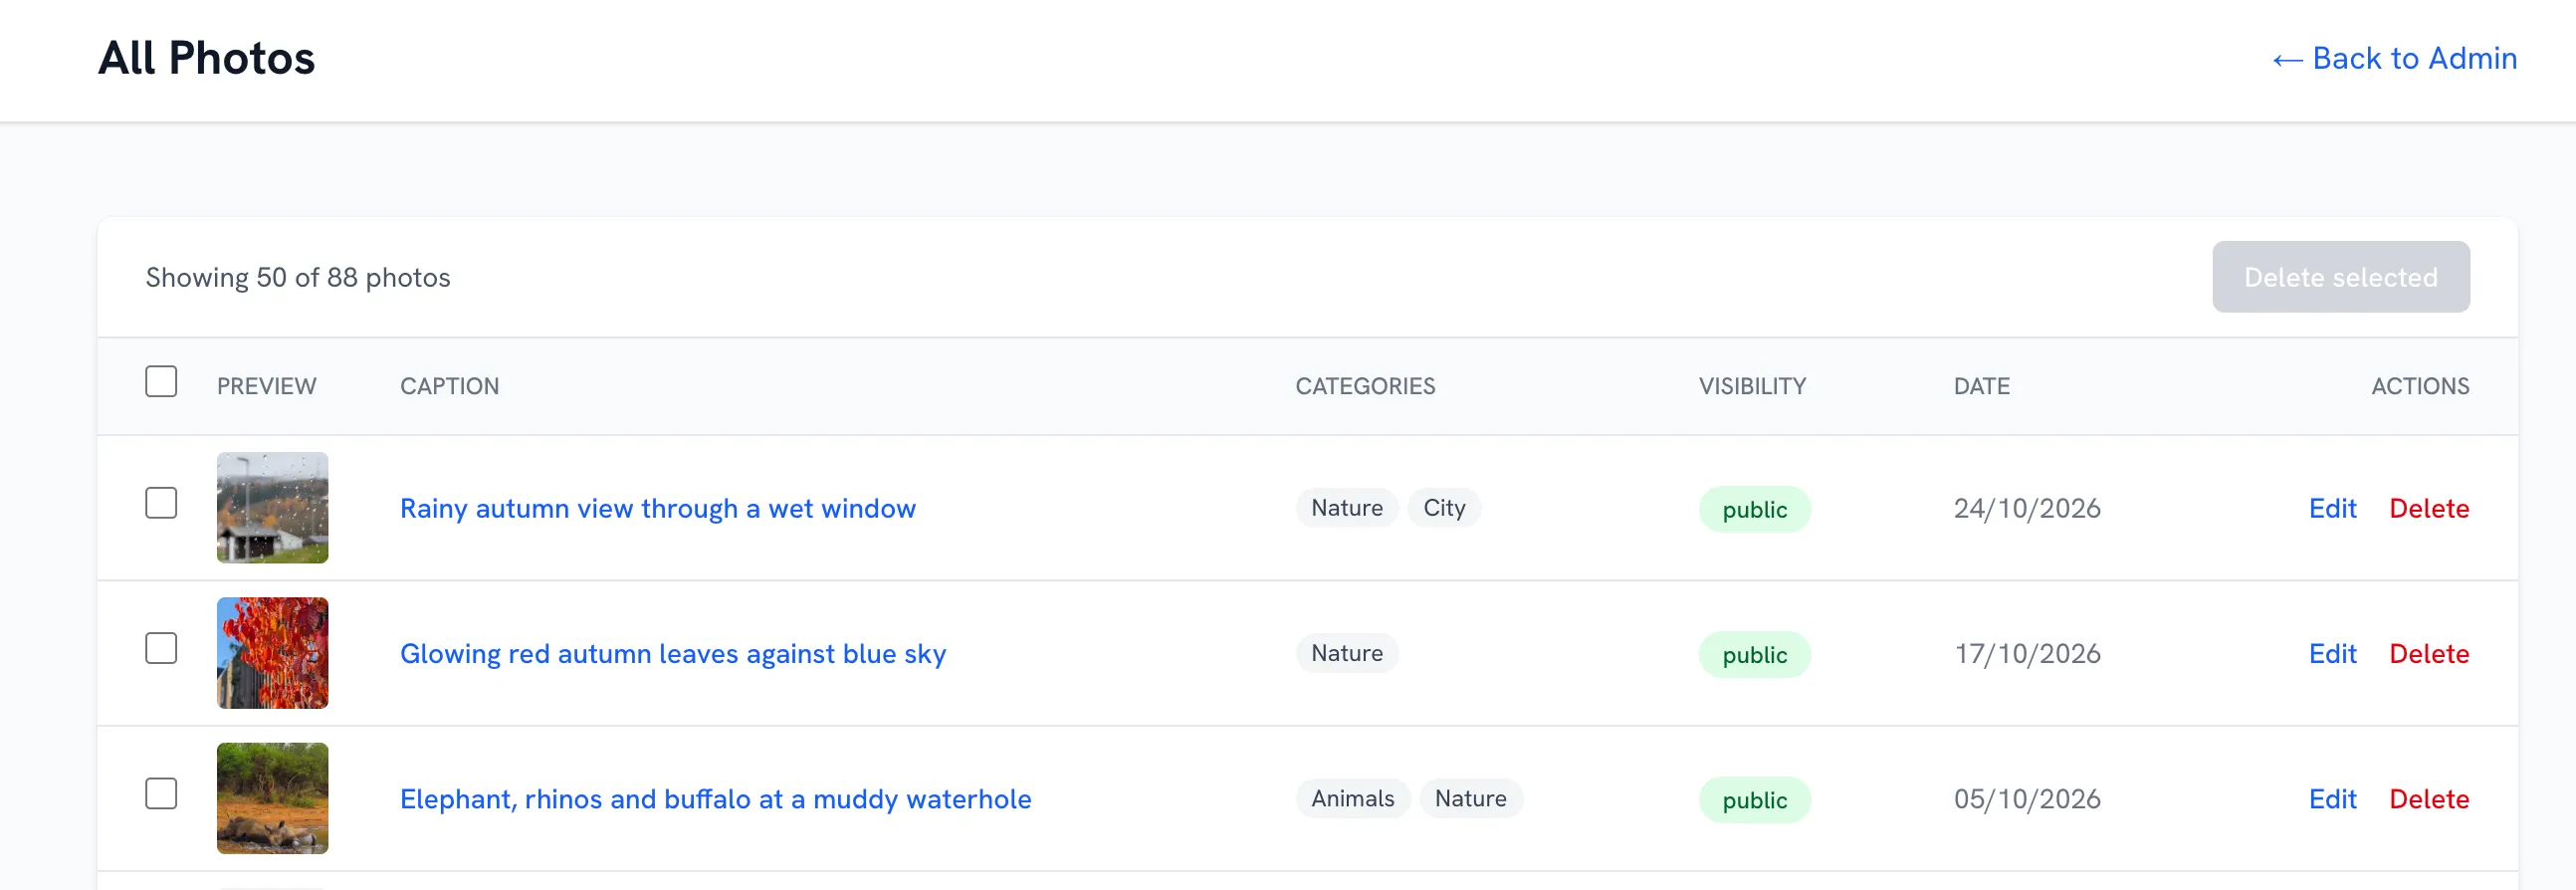
Task: Open the rainy window photo thumbnail
Action: [272, 508]
